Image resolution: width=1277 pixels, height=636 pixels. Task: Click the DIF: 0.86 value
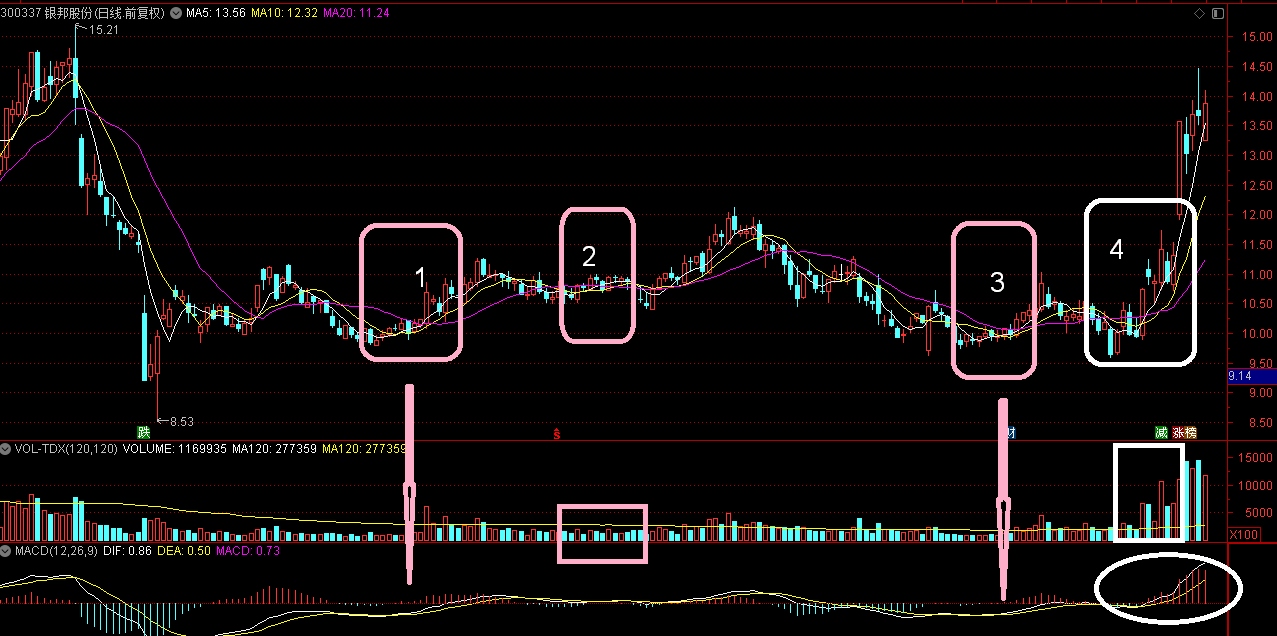126,551
